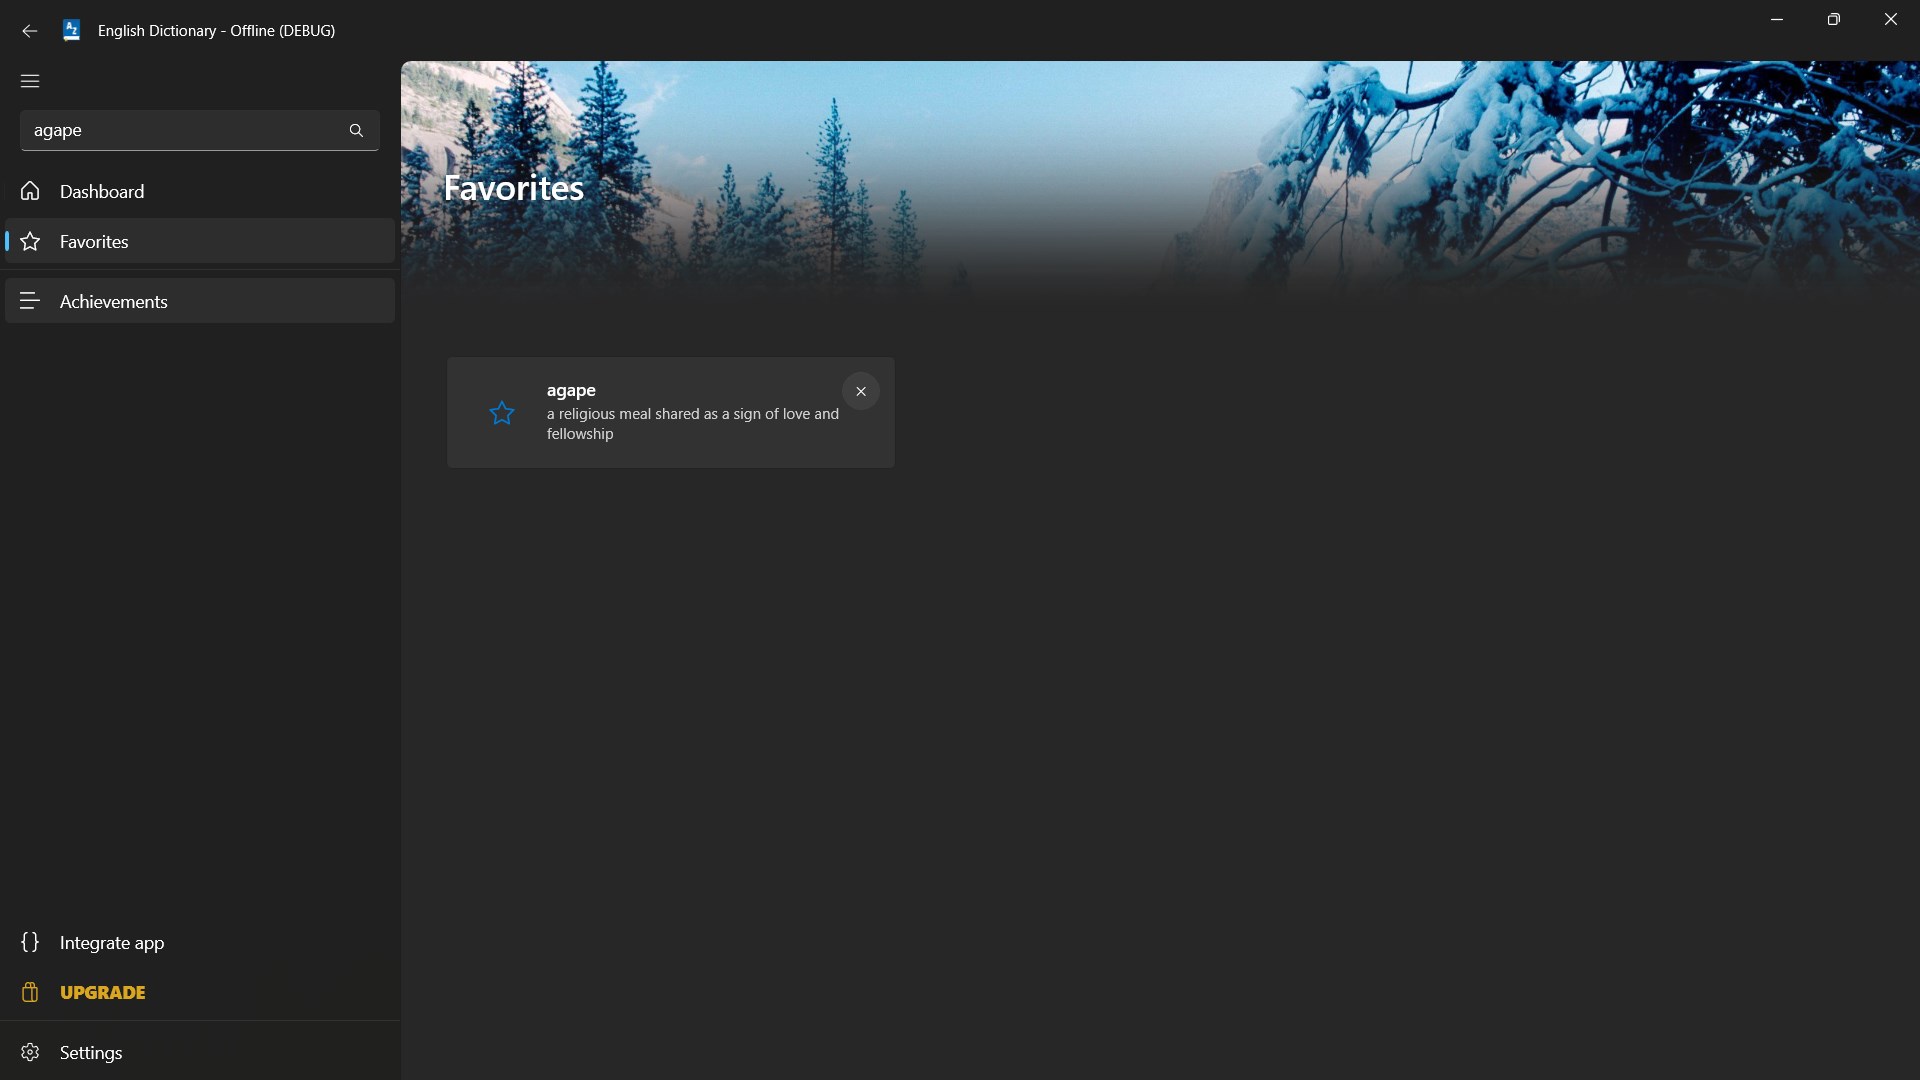
Task: Click the search field containing agape
Action: 180,131
